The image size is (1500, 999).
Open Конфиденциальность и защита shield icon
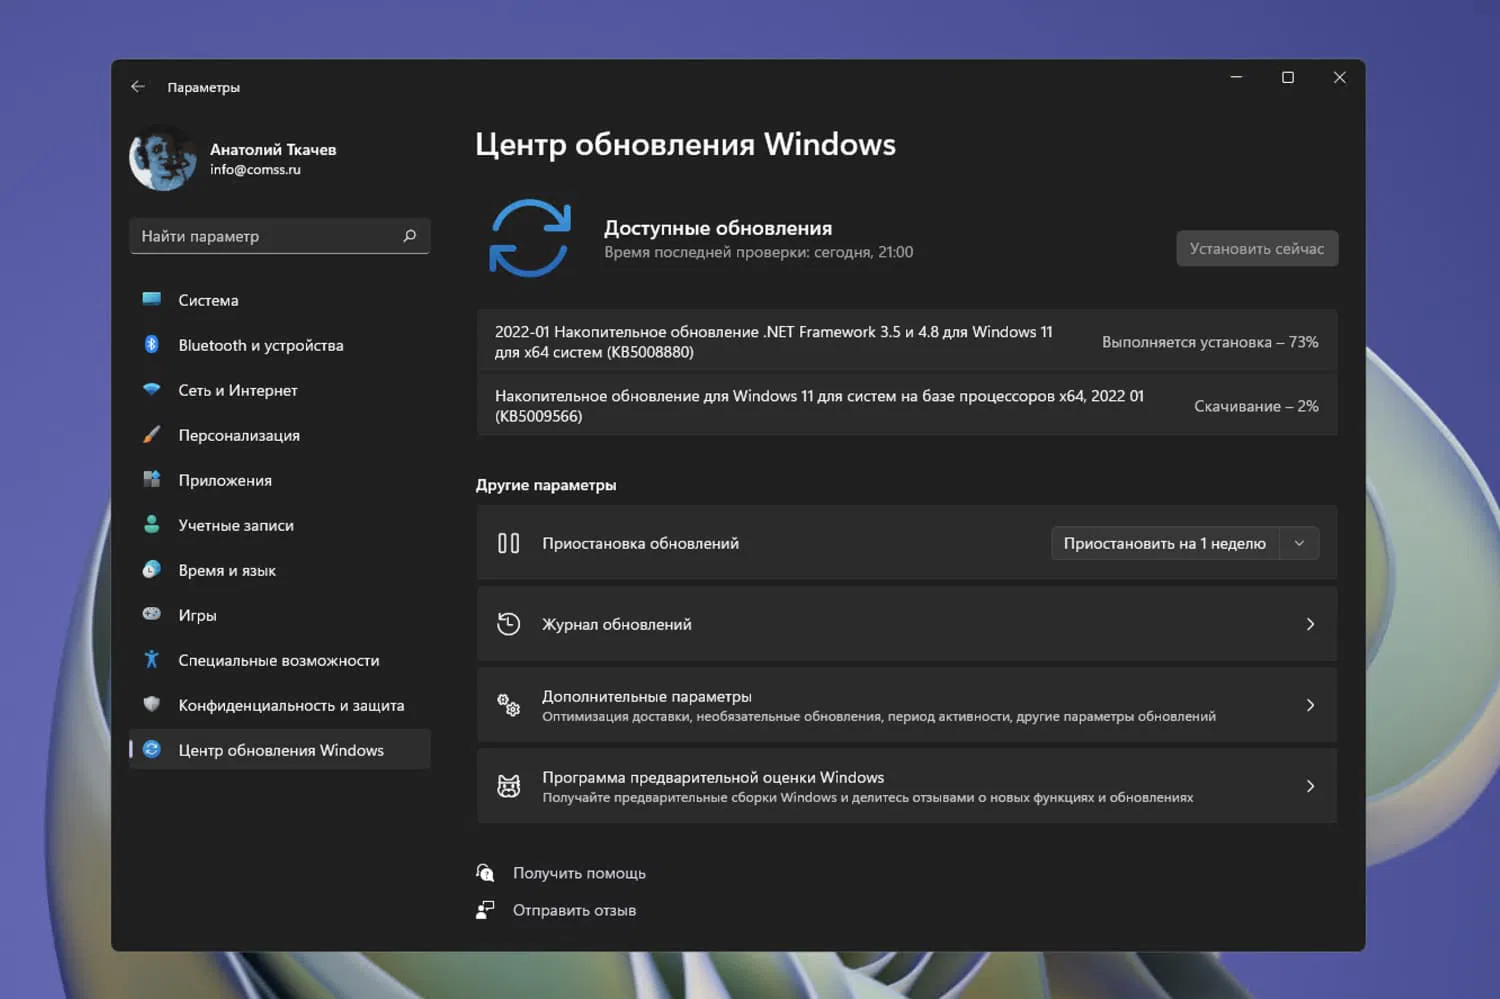(x=151, y=704)
